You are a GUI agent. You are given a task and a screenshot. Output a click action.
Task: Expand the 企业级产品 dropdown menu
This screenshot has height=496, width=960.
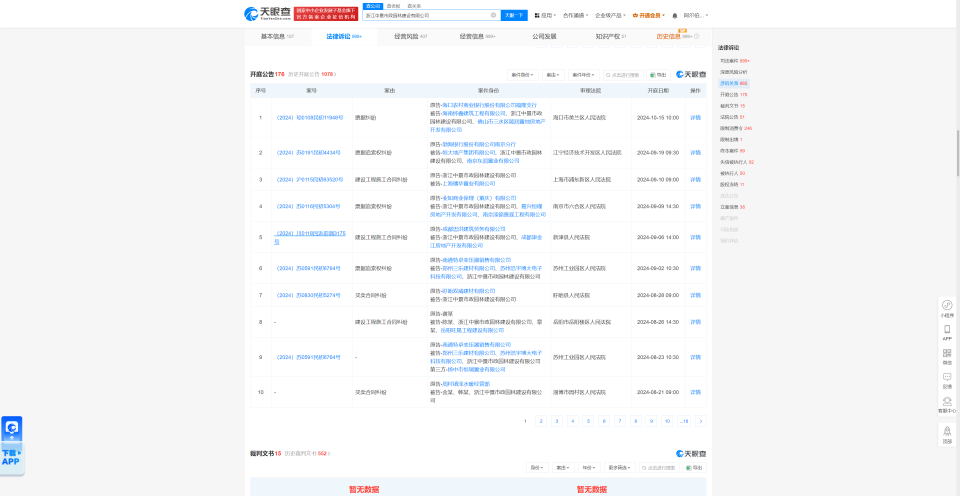tap(610, 15)
